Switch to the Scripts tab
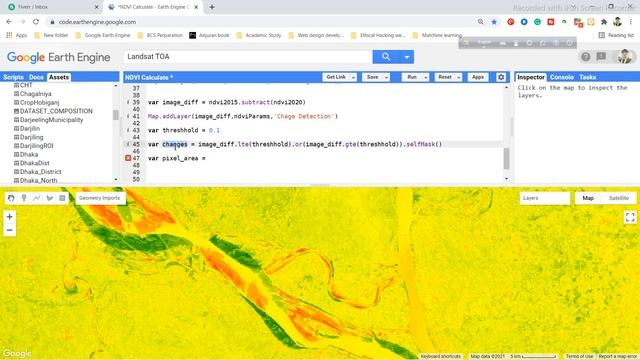This screenshot has height=360, width=640. coord(13,77)
